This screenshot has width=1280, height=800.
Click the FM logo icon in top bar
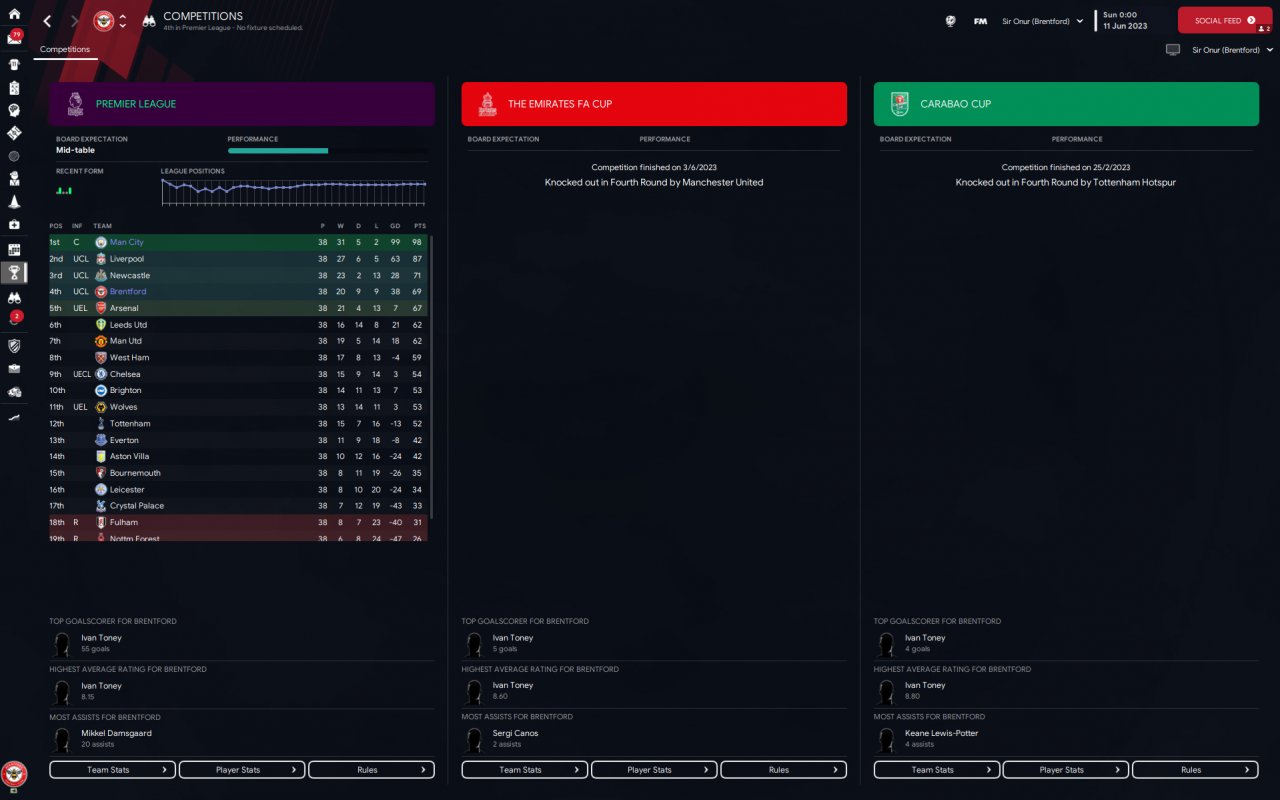[x=980, y=21]
